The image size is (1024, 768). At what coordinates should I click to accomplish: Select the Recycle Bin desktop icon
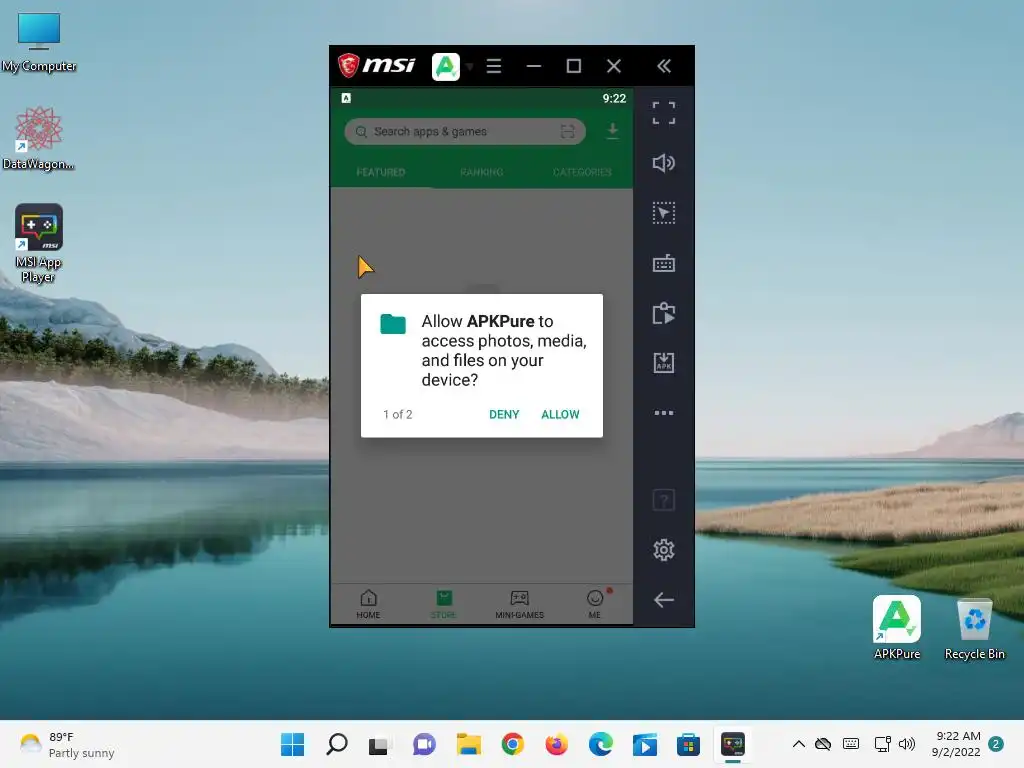pos(974,628)
